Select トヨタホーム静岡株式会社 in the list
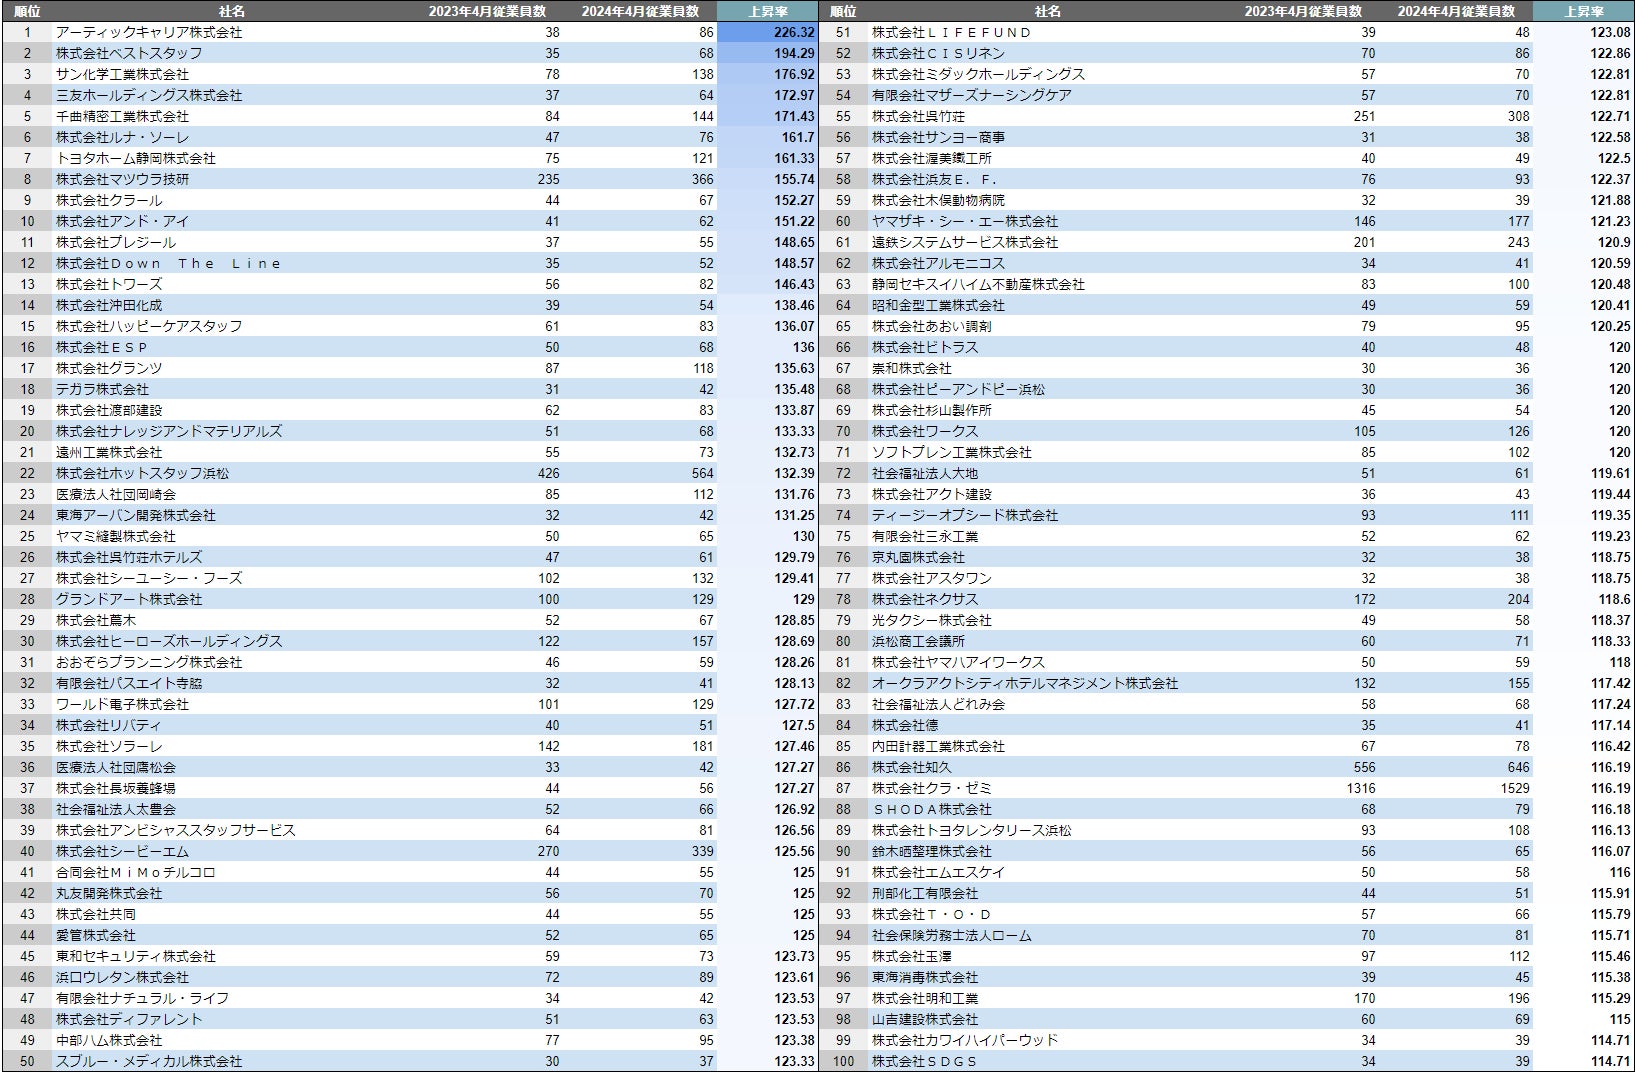The width and height of the screenshot is (1635, 1073). (136, 158)
